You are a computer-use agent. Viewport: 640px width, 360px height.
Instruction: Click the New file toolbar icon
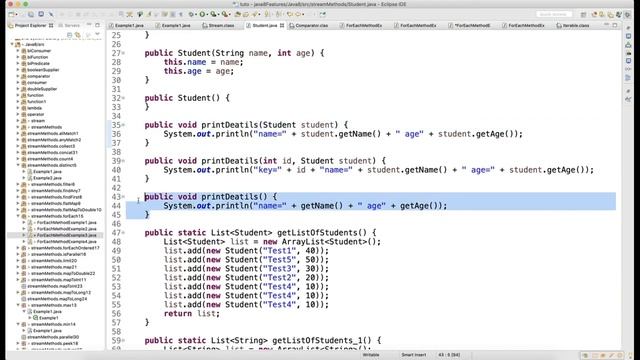pyautogui.click(x=12, y=14)
